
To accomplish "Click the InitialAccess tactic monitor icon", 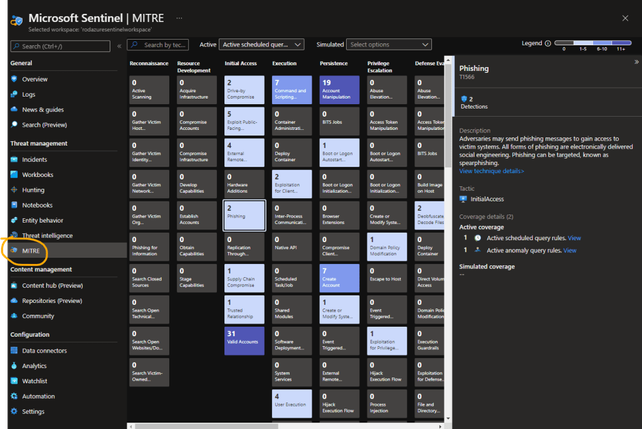I will tap(463, 199).
